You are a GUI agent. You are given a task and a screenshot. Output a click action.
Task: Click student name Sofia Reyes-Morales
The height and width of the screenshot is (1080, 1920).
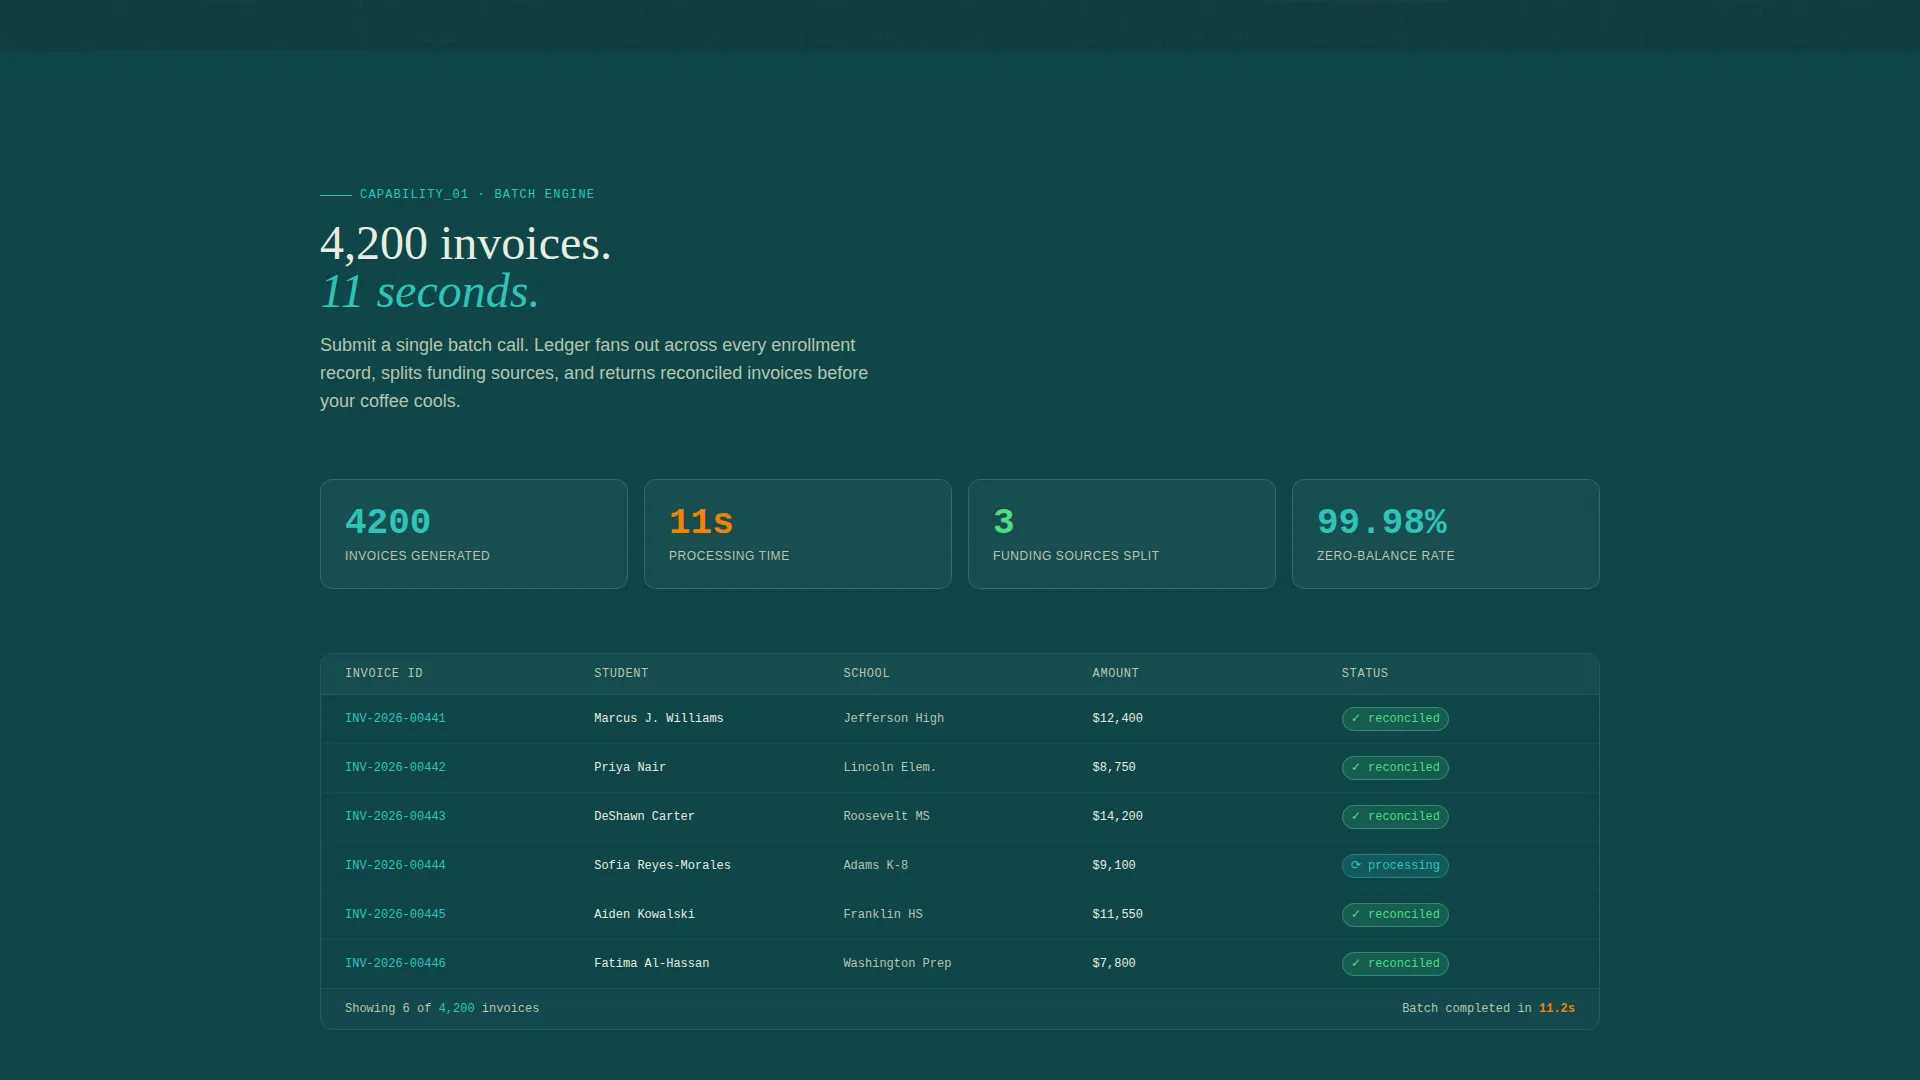click(x=662, y=865)
